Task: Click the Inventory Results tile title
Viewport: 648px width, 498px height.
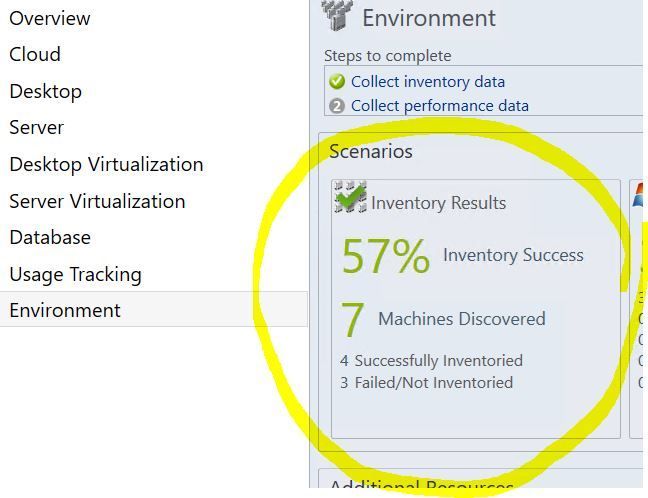Action: (x=438, y=203)
